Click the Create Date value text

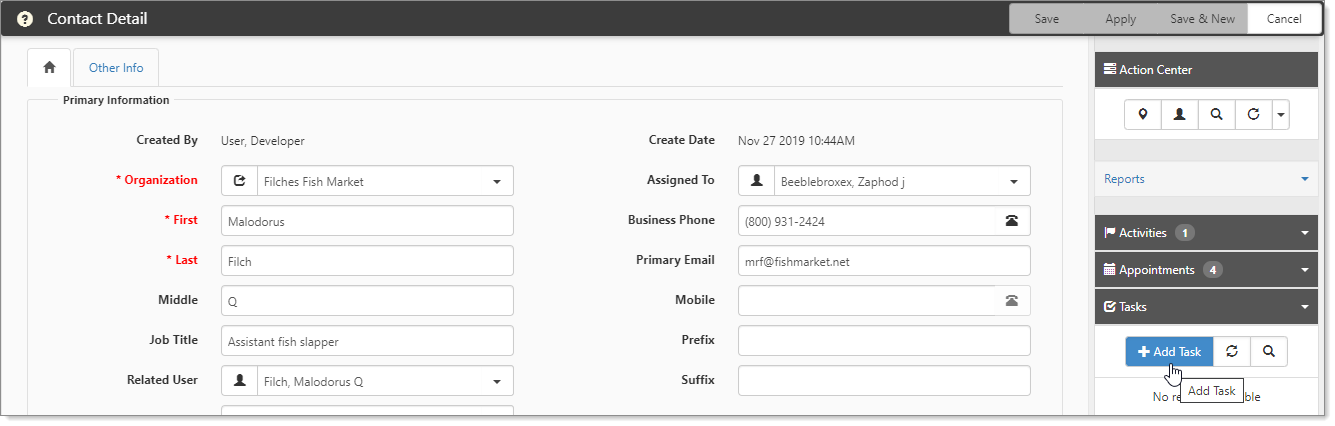pos(796,141)
